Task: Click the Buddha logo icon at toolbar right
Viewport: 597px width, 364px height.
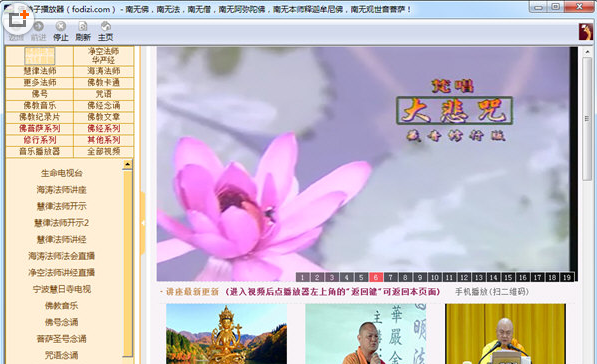Action: 586,32
